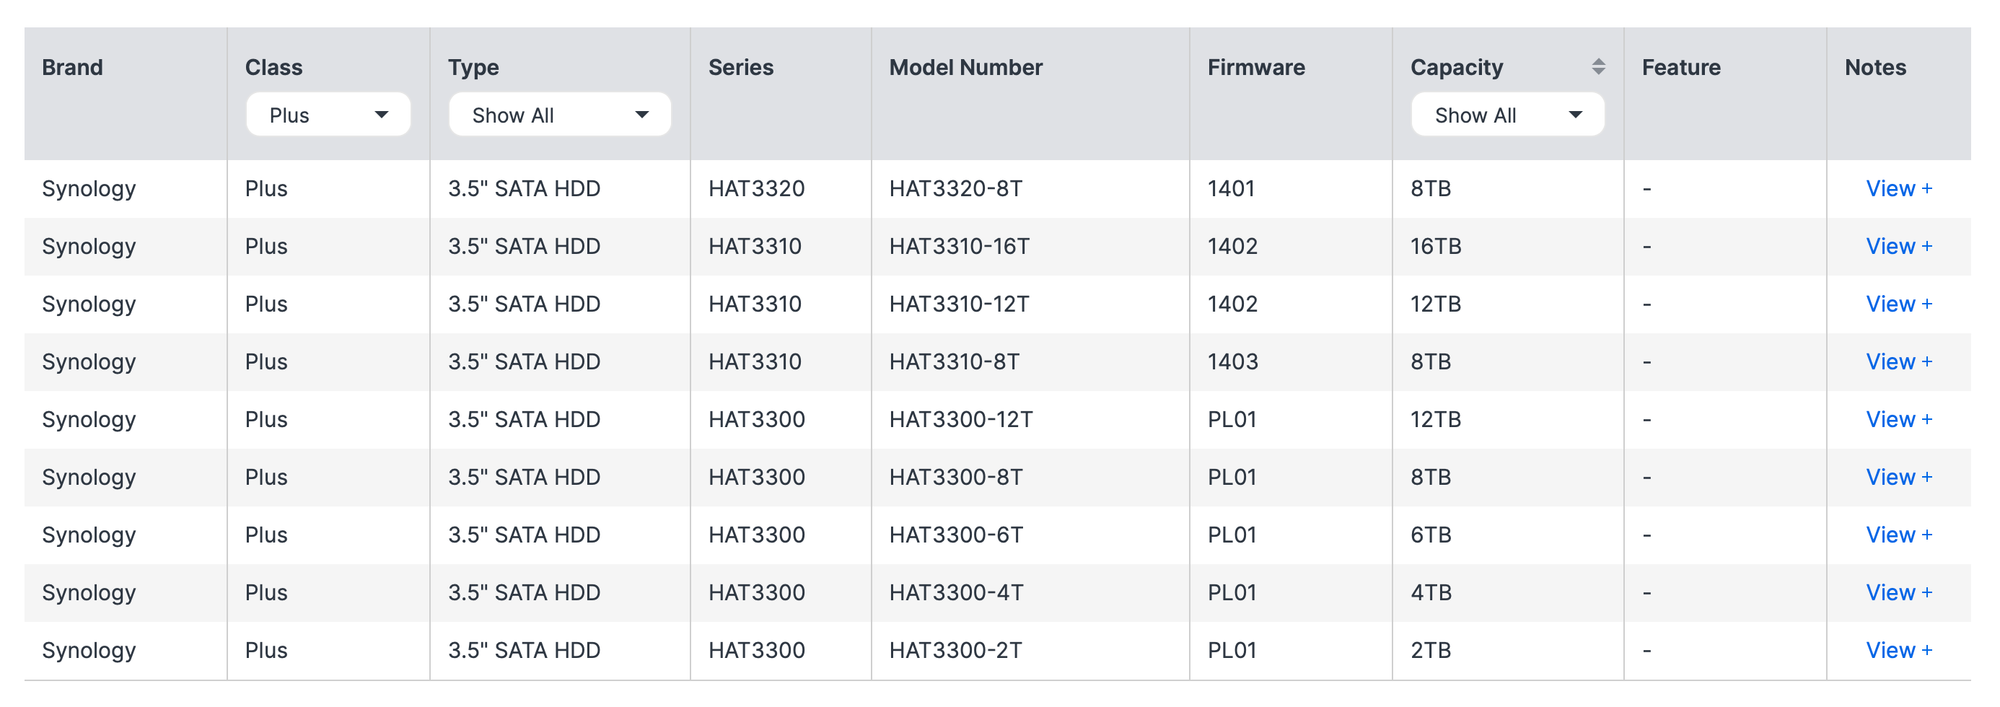Click the Firmware column header

(x=1255, y=67)
